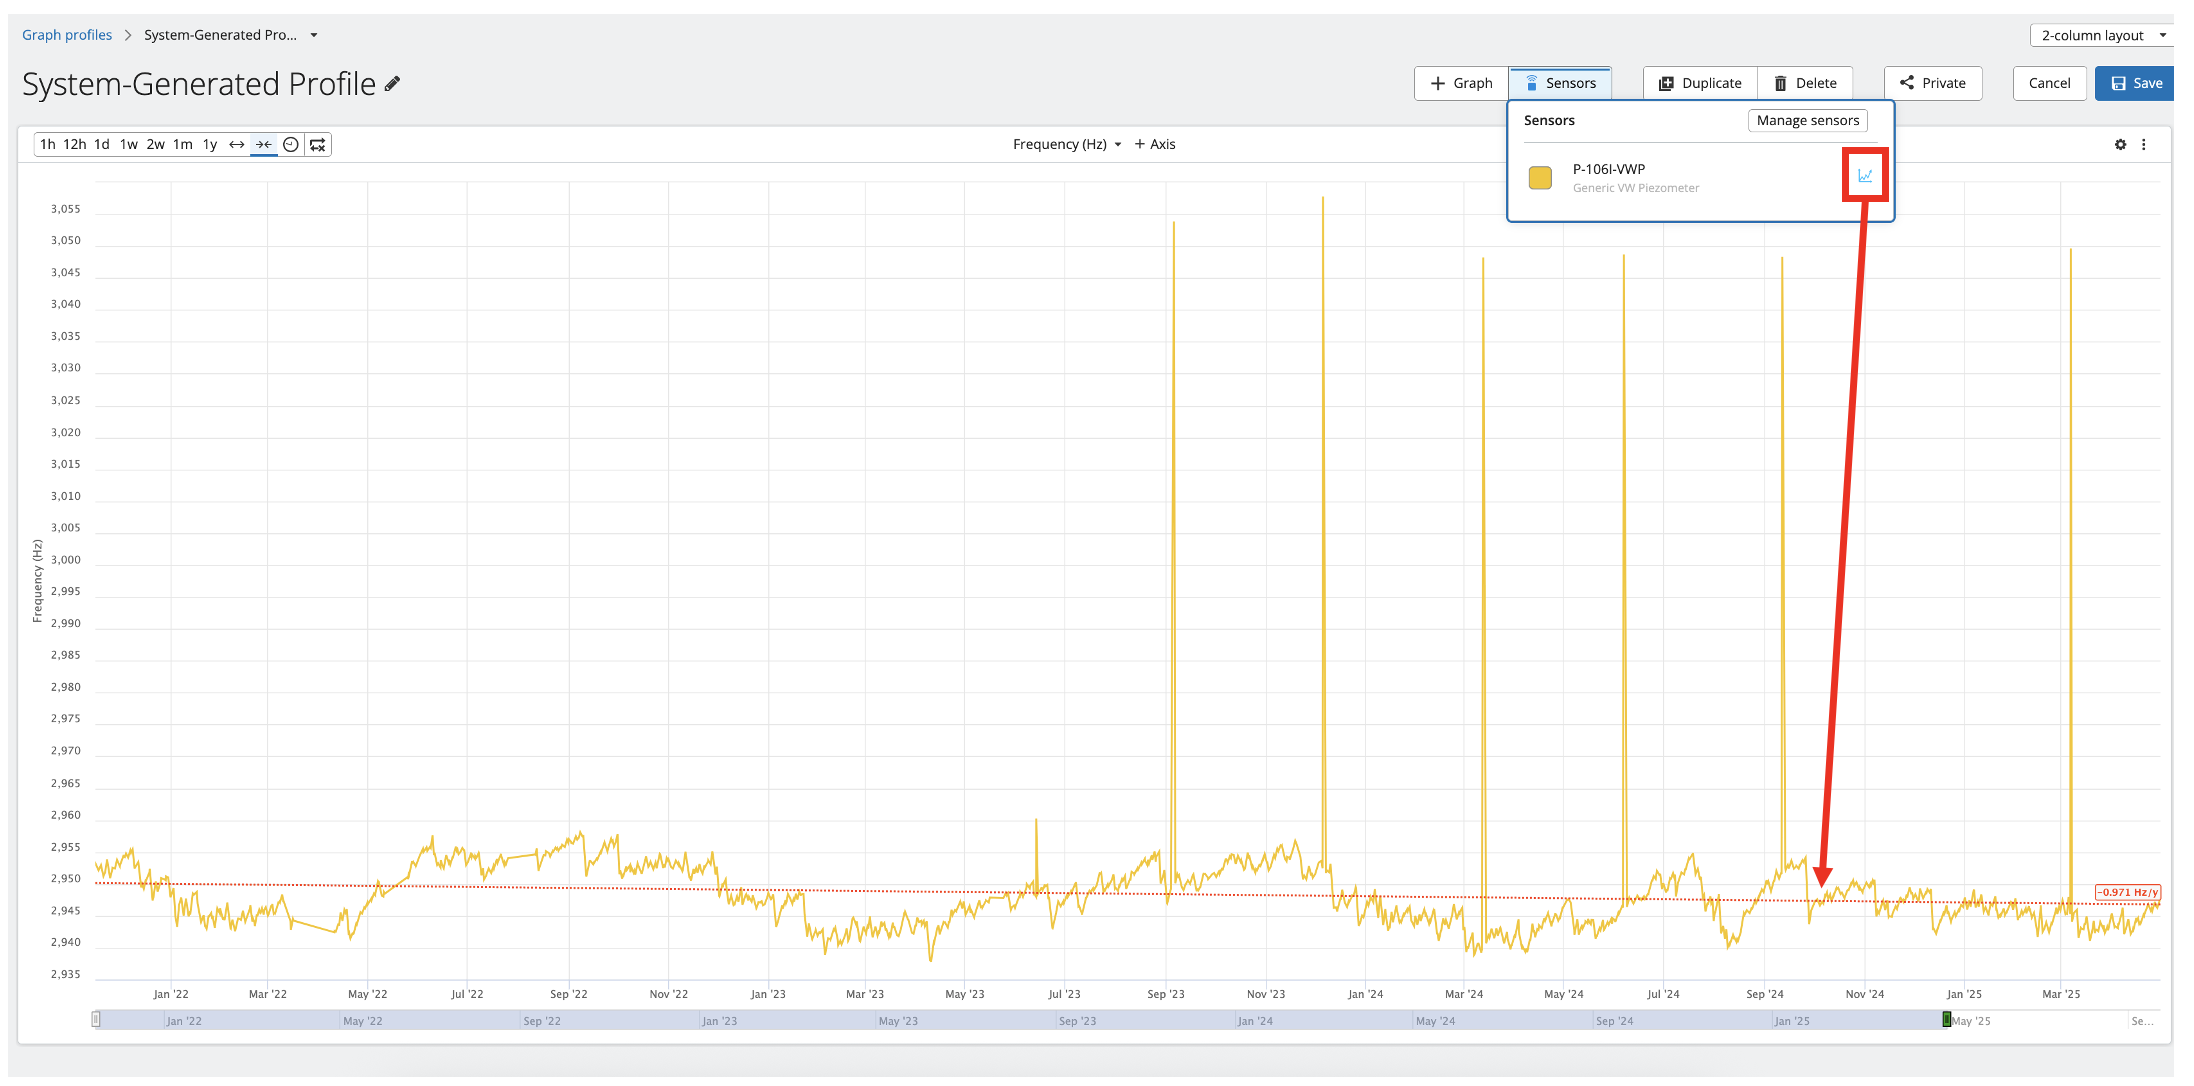Go to Graph profiles link
The image size is (2194, 1086).
pyautogui.click(x=67, y=35)
